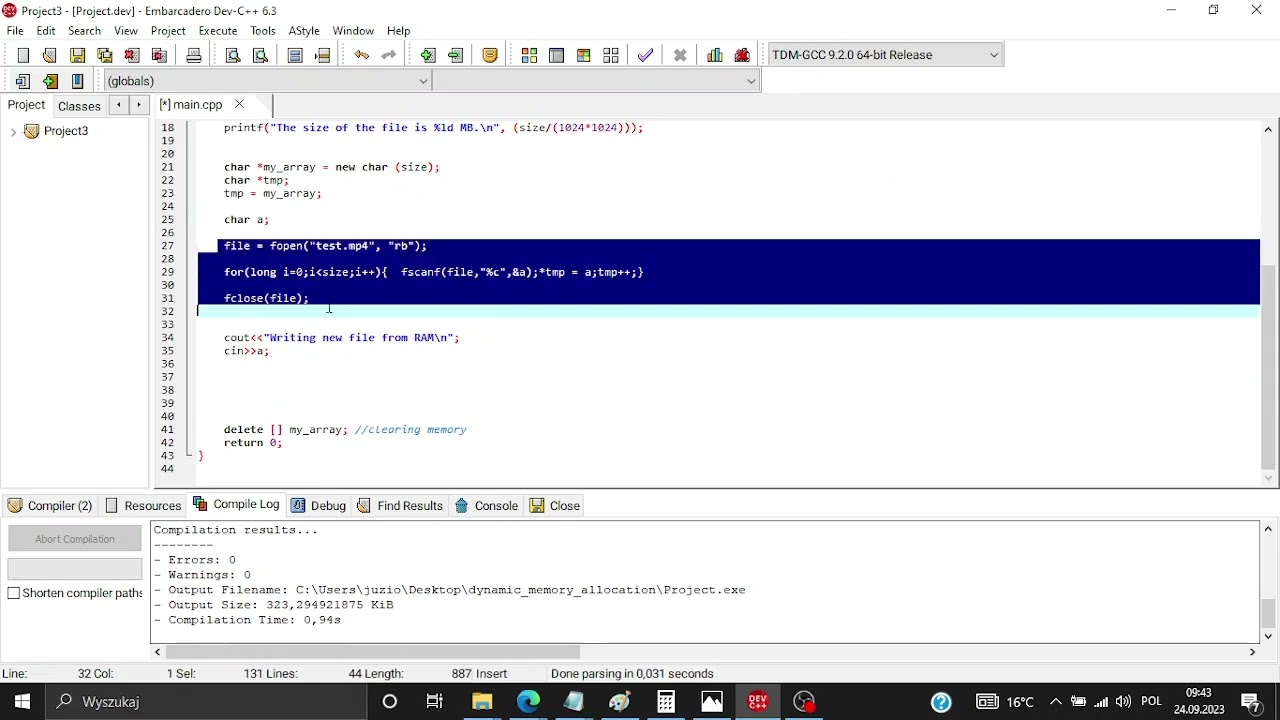Open the Search menu

click(x=84, y=31)
